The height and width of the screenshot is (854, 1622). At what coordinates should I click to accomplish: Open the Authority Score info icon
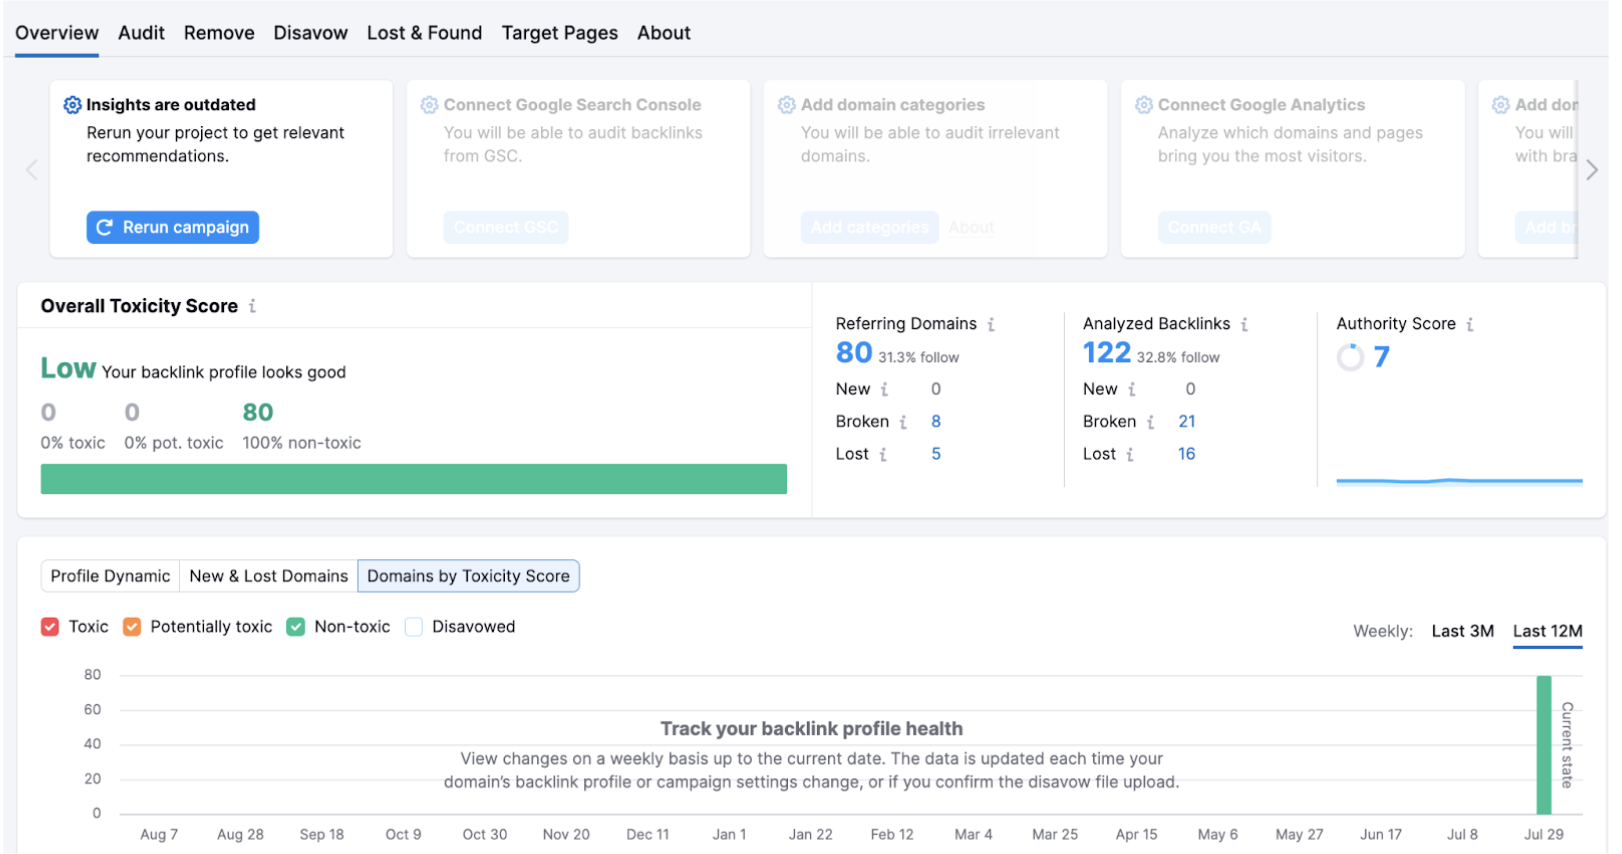(1470, 324)
